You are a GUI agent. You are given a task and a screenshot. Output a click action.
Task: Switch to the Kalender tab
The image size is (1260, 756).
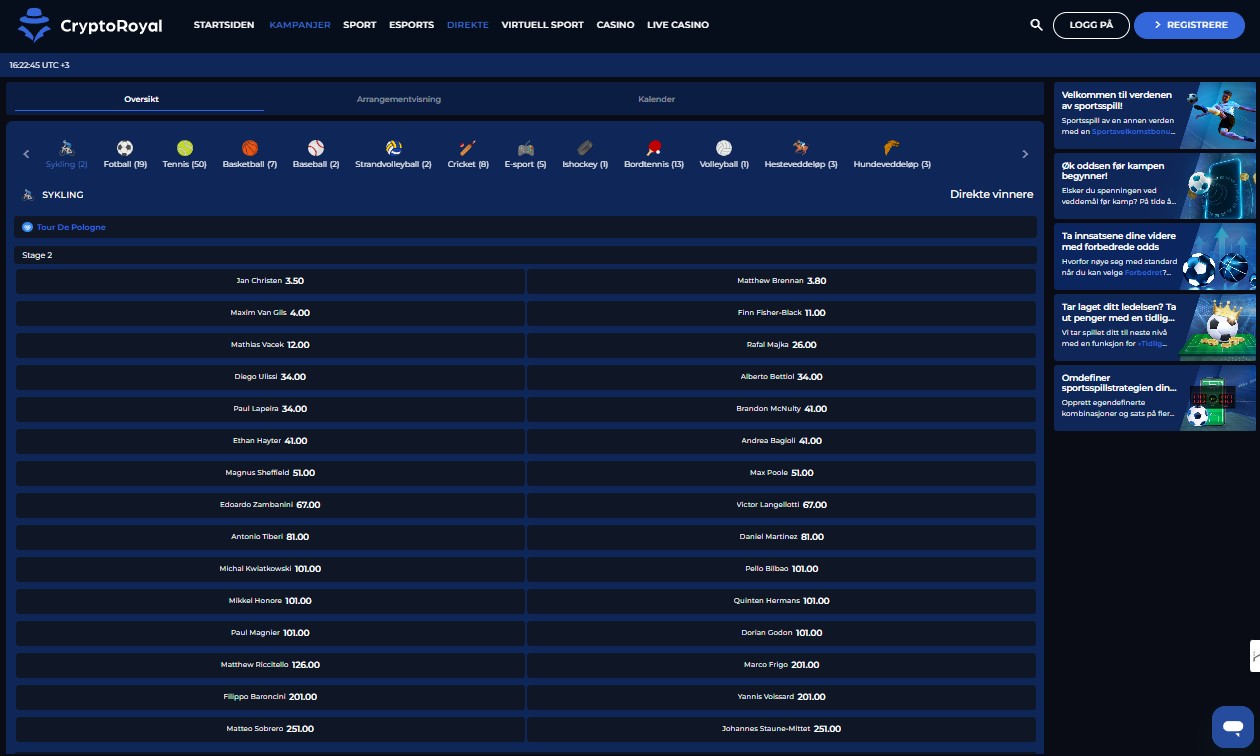click(x=656, y=99)
